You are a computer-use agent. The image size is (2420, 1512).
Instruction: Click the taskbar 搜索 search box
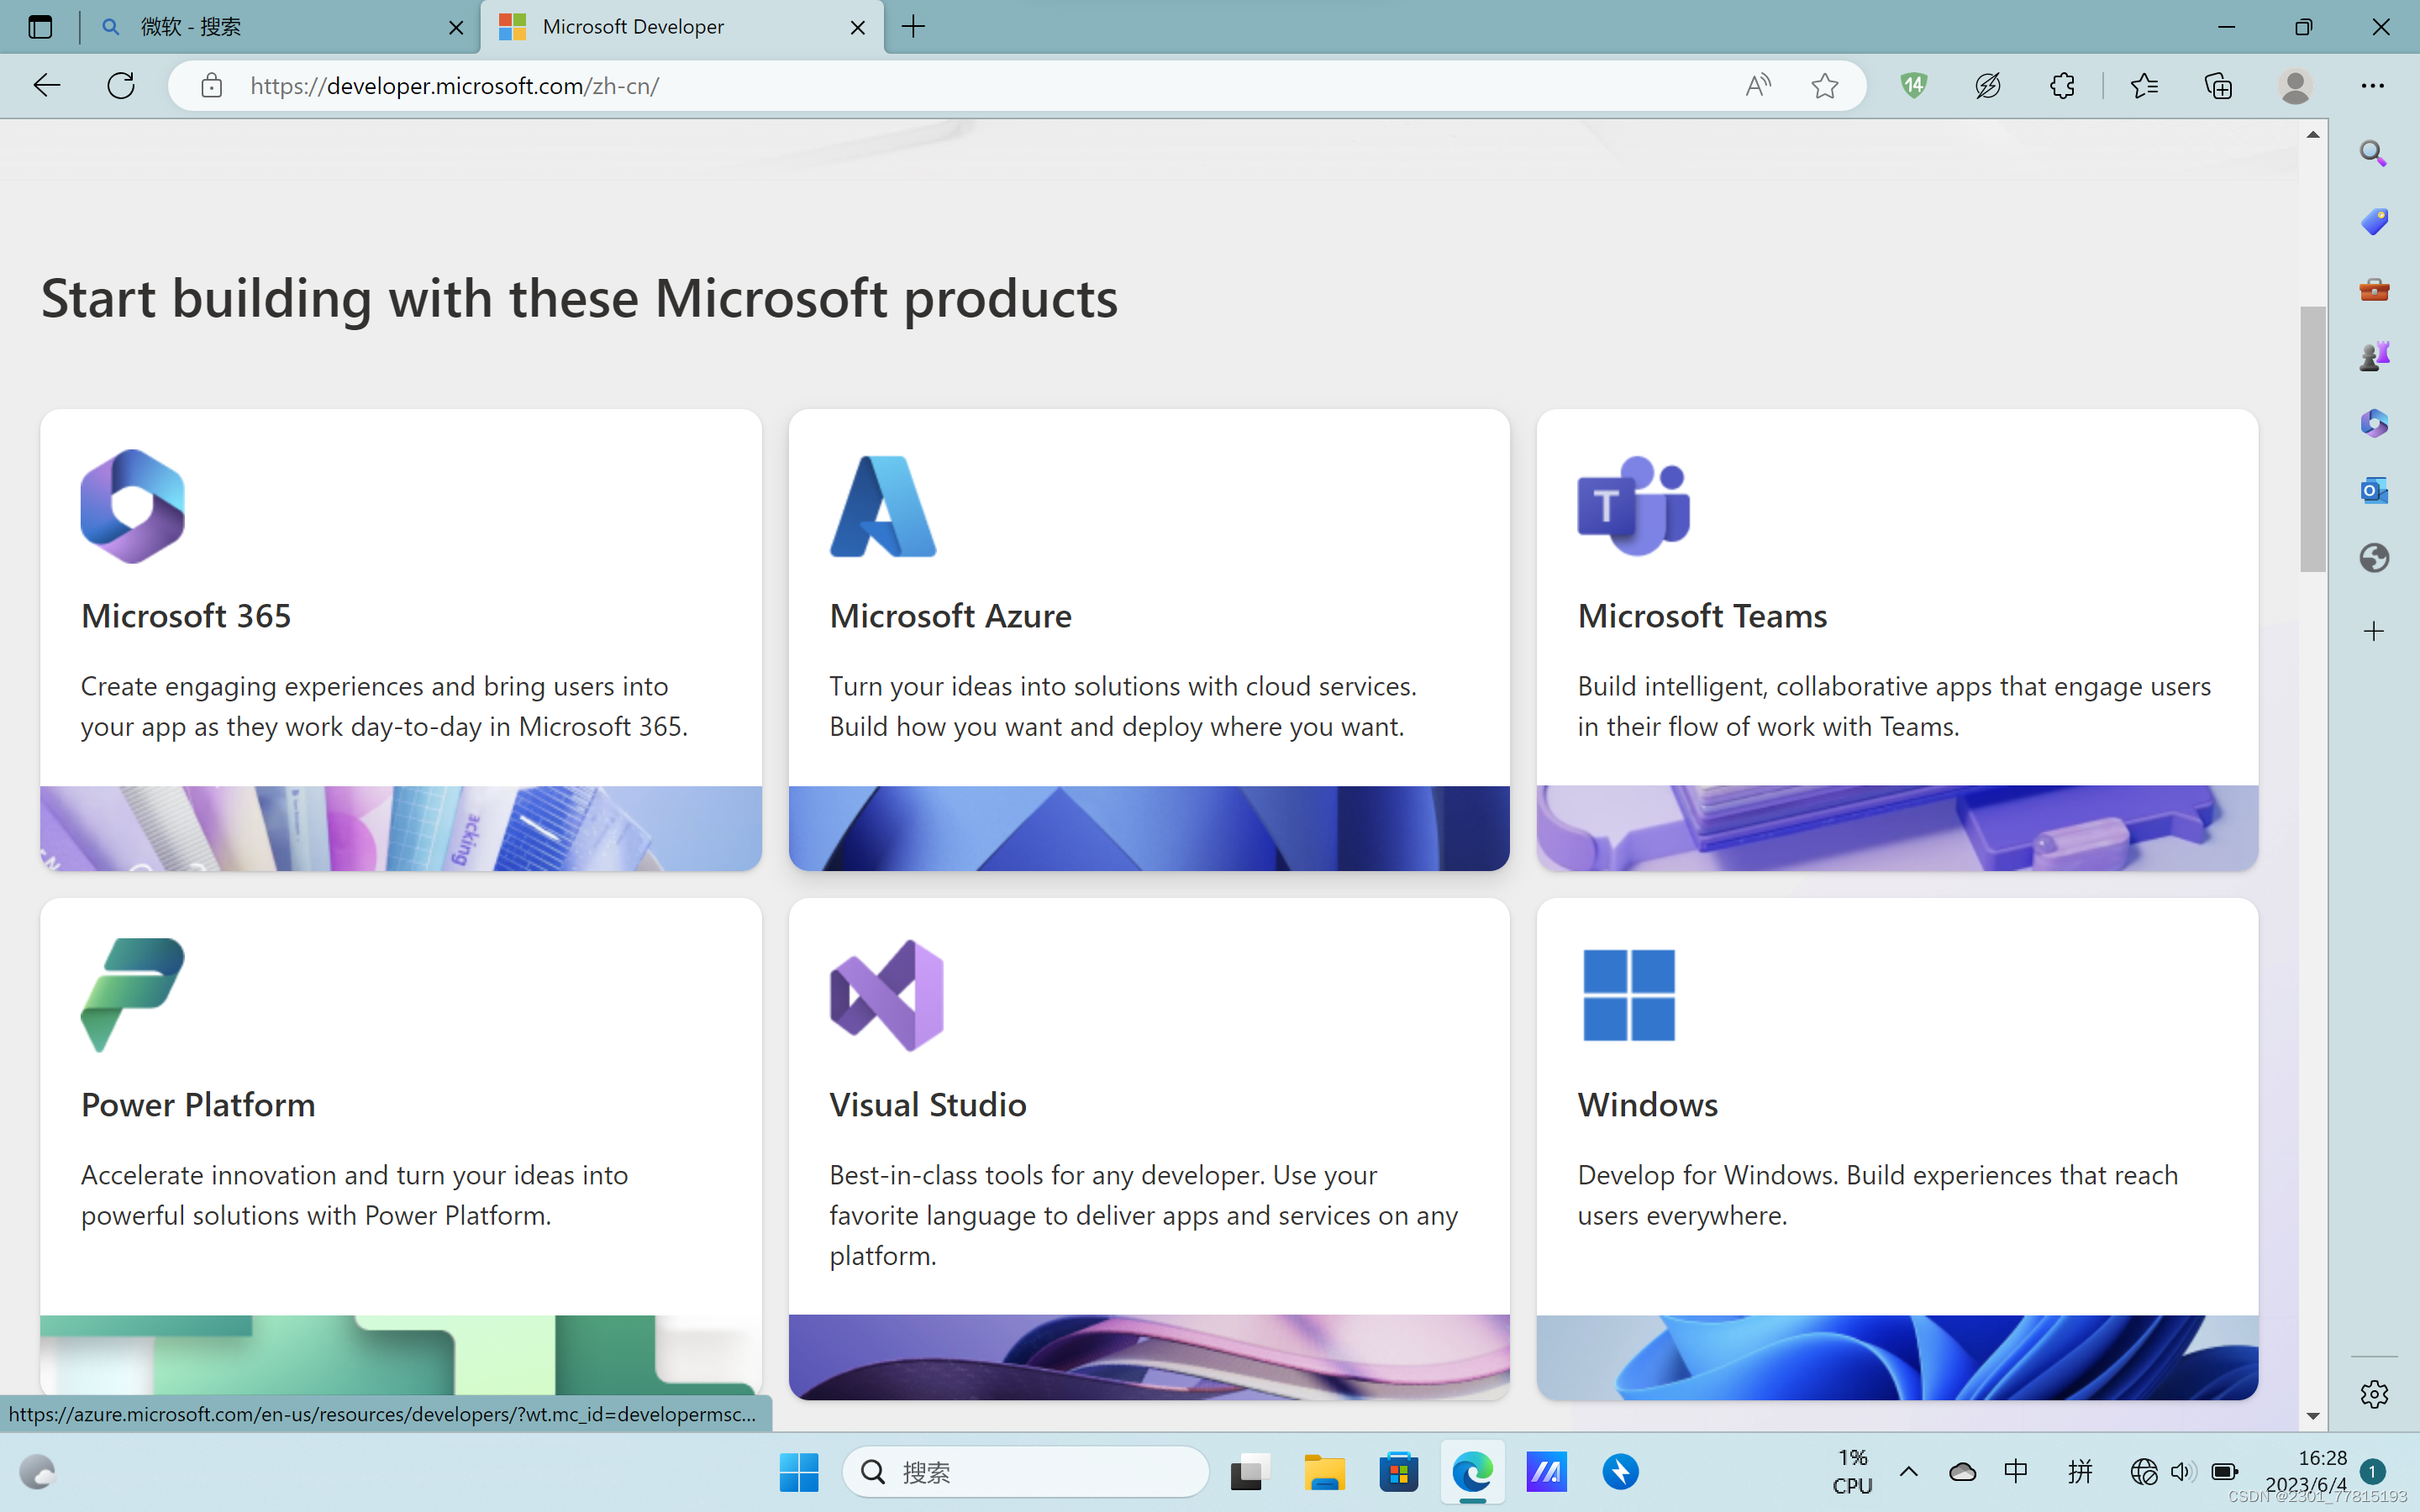[x=1025, y=1471]
